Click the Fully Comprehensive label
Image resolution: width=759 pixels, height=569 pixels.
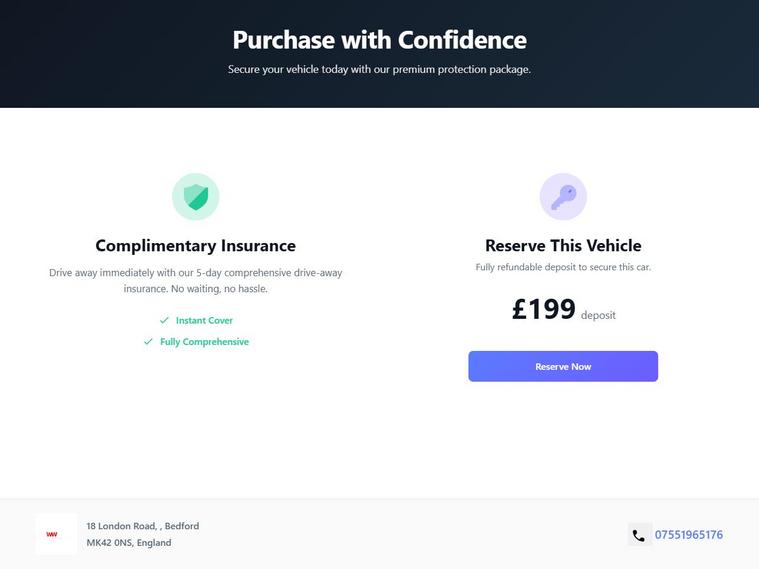(x=204, y=342)
